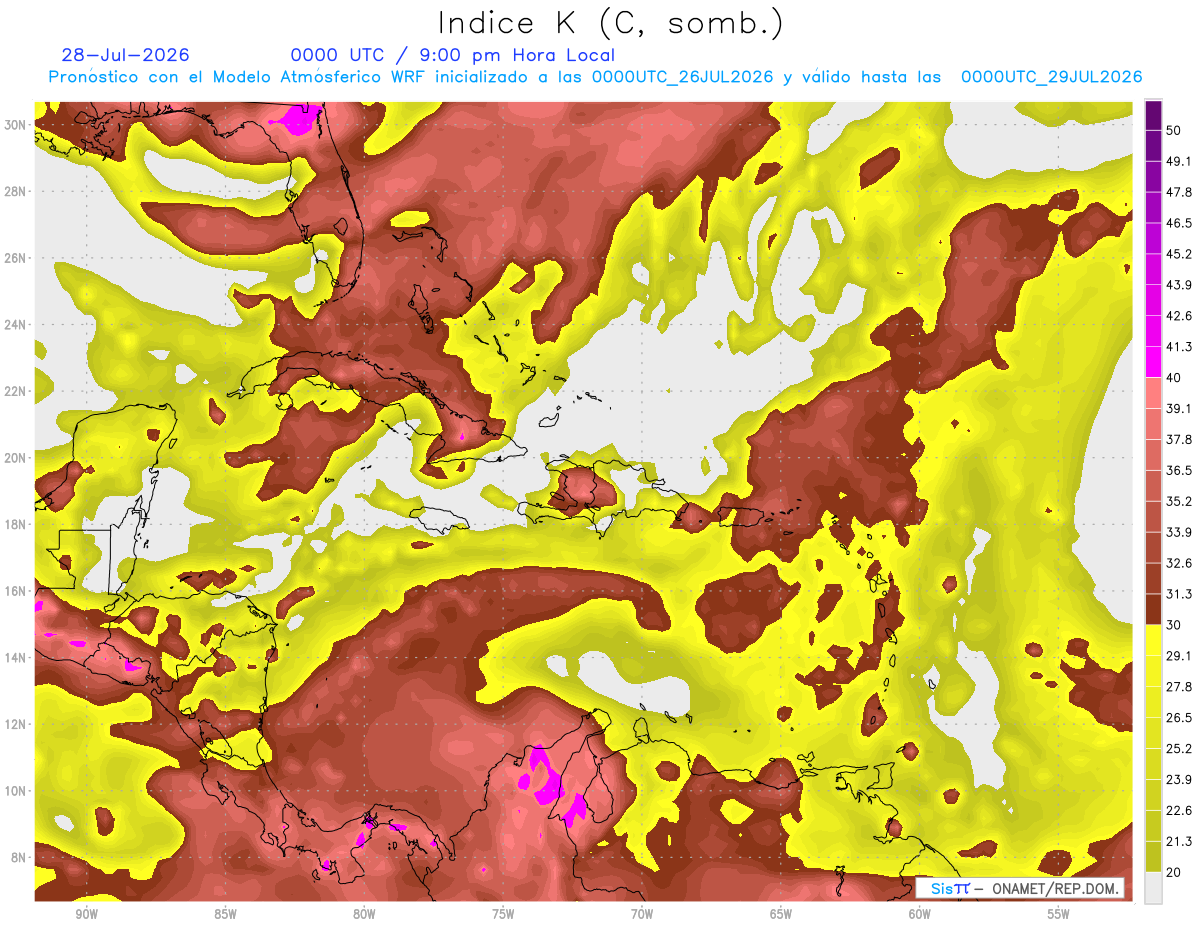Click the legend value 40
Viewport: 1200px width, 927px height.
click(x=1175, y=377)
